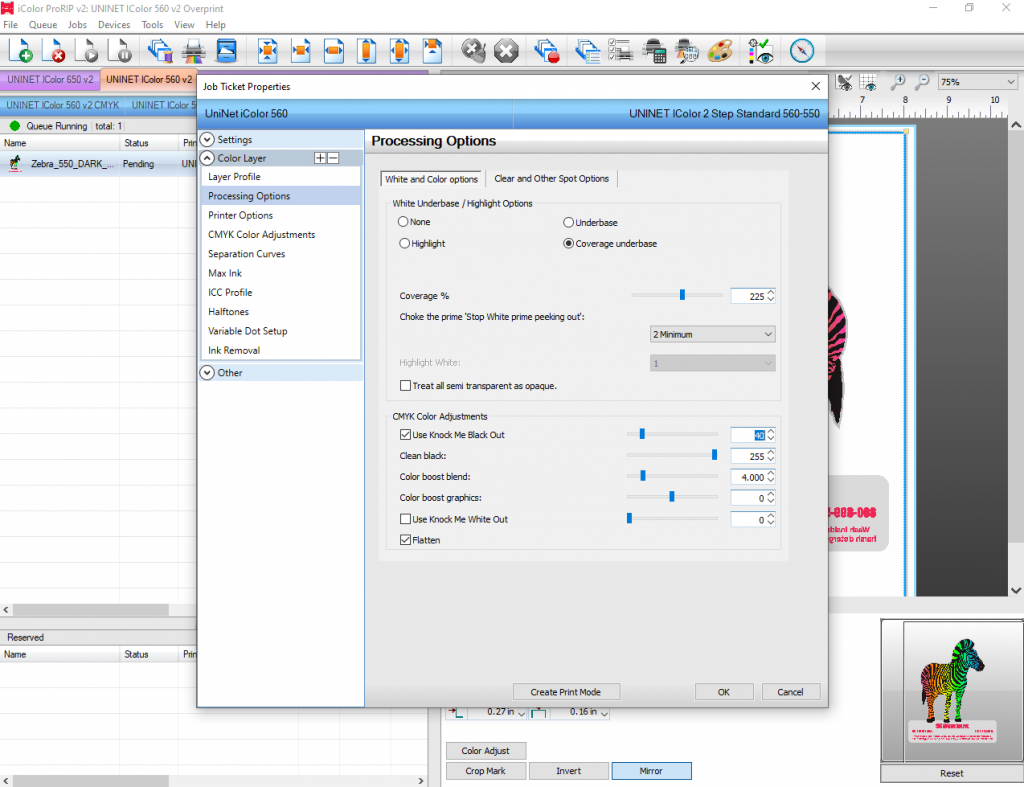Image resolution: width=1024 pixels, height=787 pixels.
Task: Click the scale to page width icon
Action: click(334, 50)
